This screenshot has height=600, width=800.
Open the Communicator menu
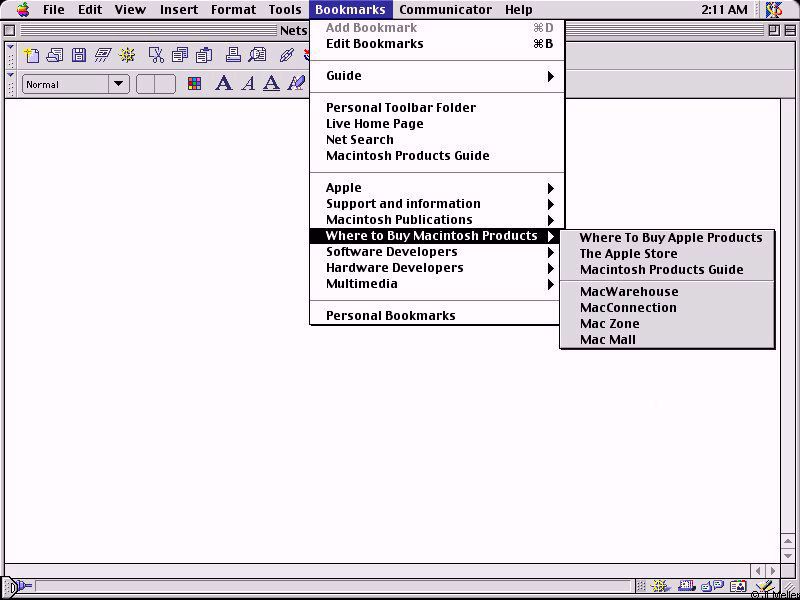445,10
